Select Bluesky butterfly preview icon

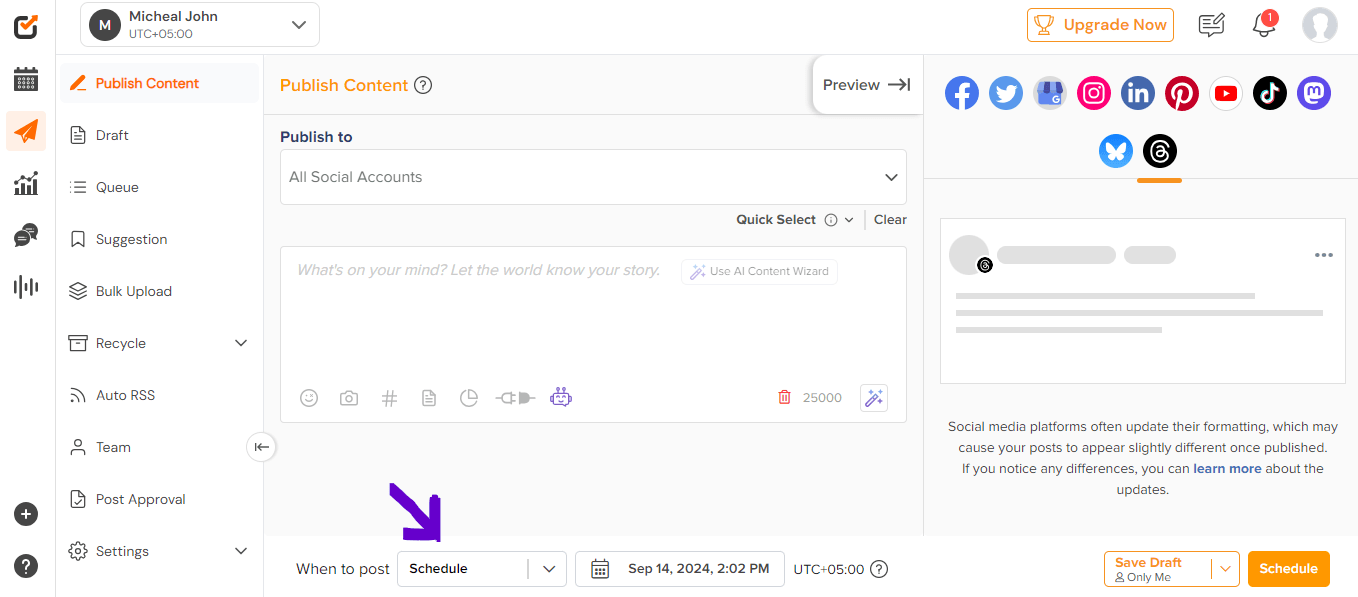click(x=1116, y=151)
